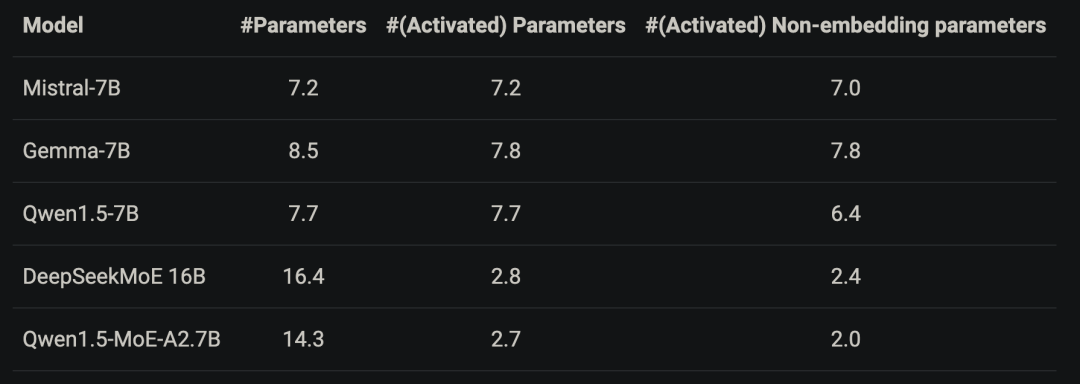This screenshot has width=1080, height=384.
Task: Select the Qwen1.5-7B row label
Action: coord(81,214)
